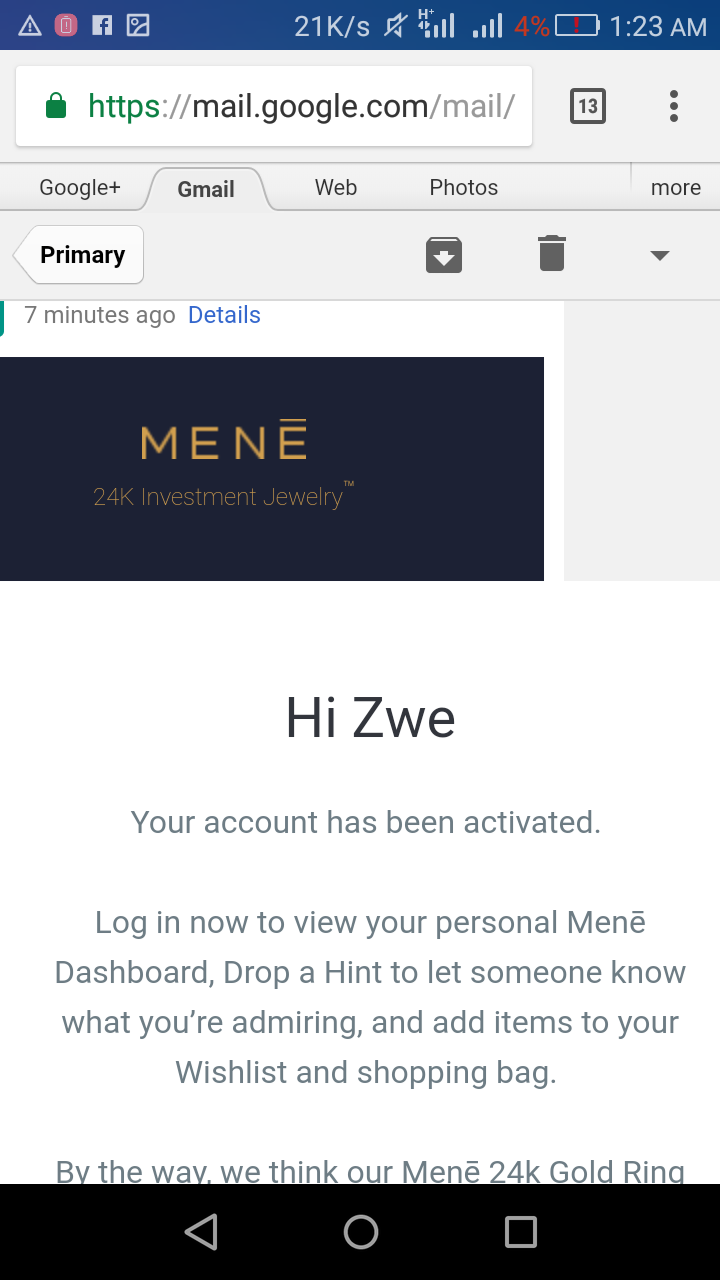Image resolution: width=720 pixels, height=1280 pixels.
Task: Expand the 'more' Google services menu
Action: pos(675,188)
